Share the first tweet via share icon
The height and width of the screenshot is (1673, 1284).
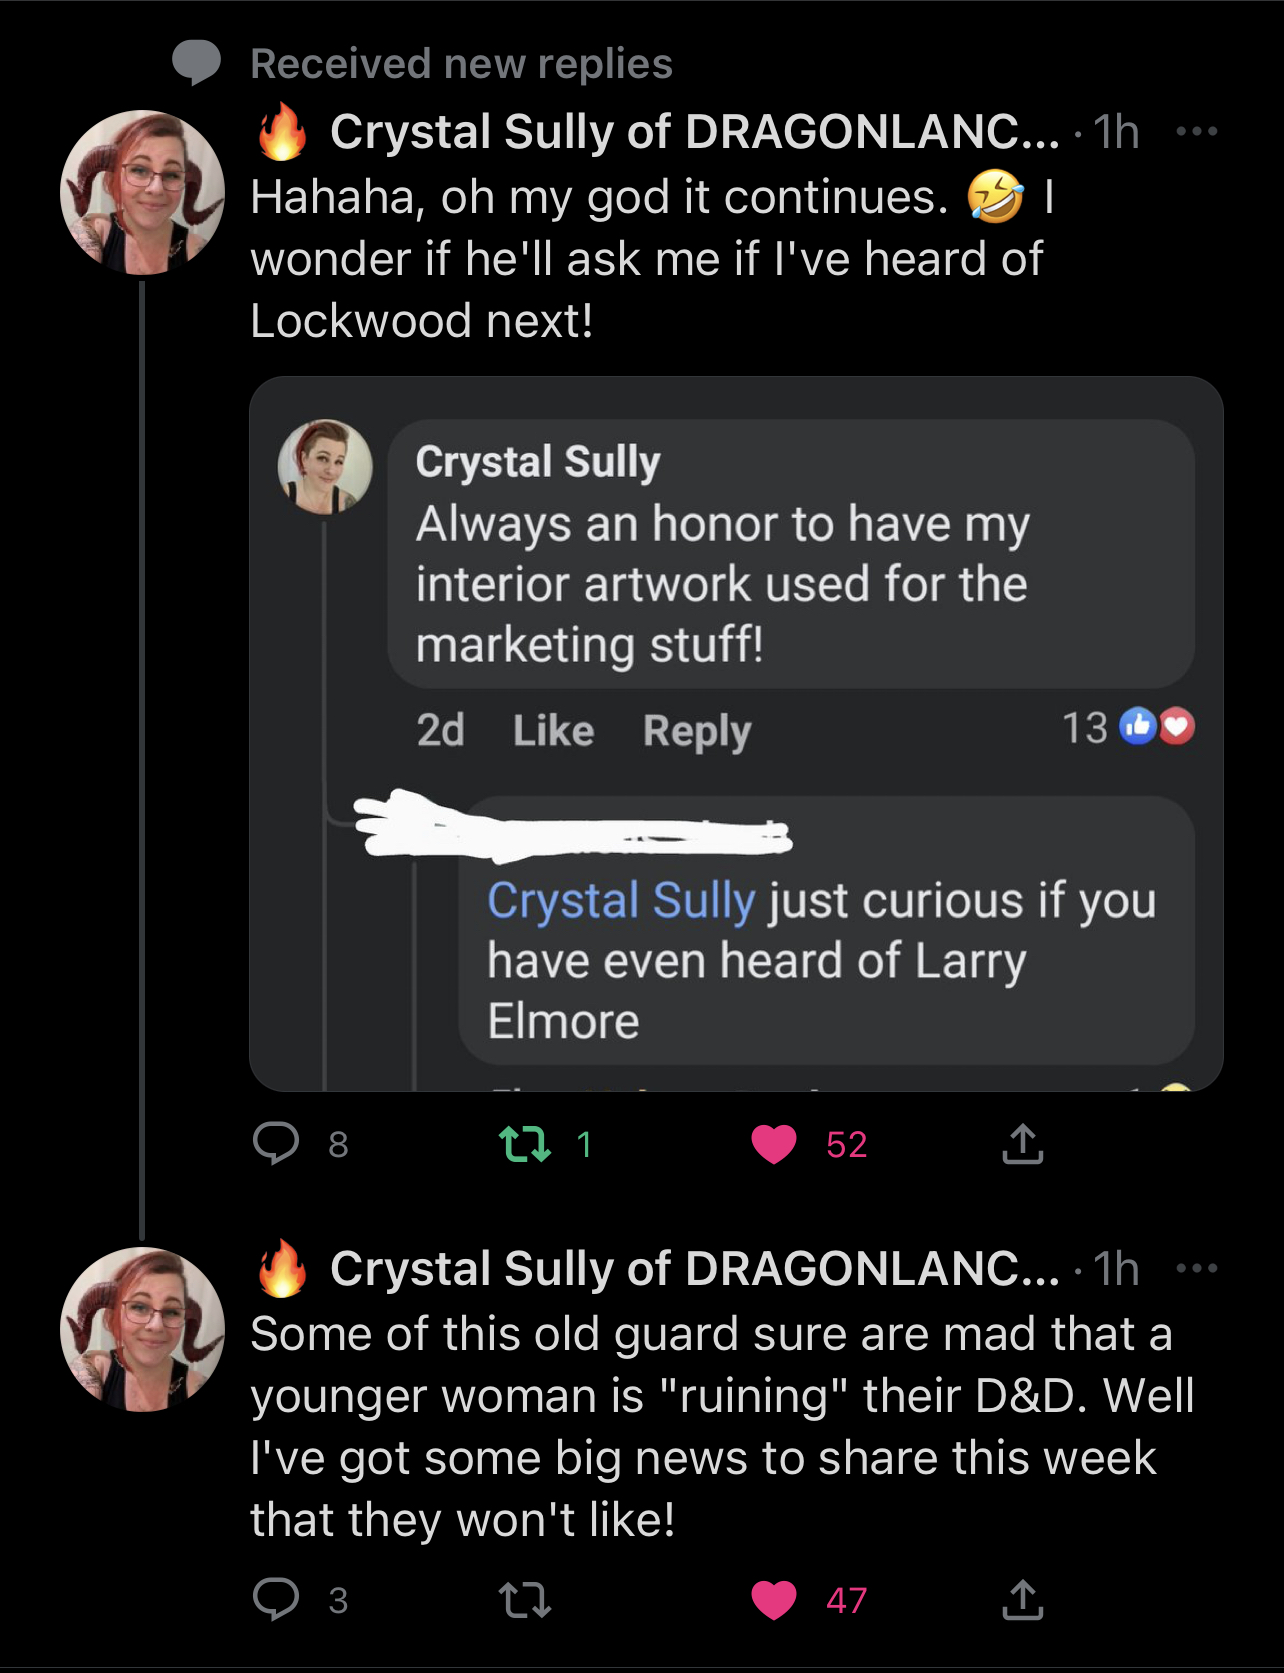[x=1022, y=1143]
